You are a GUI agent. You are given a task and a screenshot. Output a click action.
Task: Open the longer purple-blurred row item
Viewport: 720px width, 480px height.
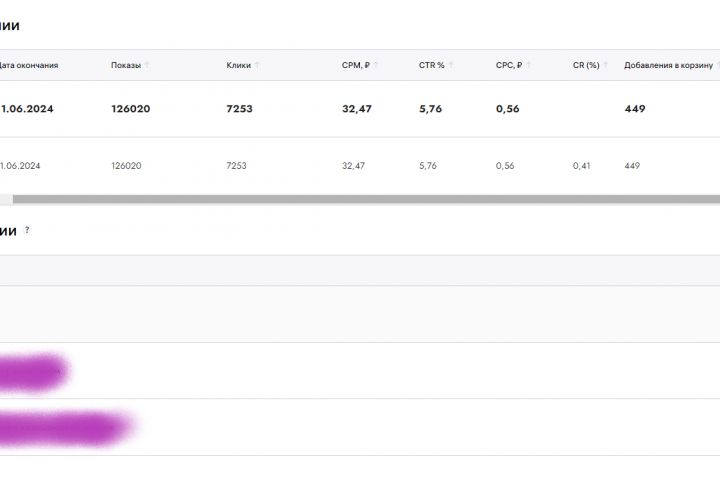[x=62, y=428]
